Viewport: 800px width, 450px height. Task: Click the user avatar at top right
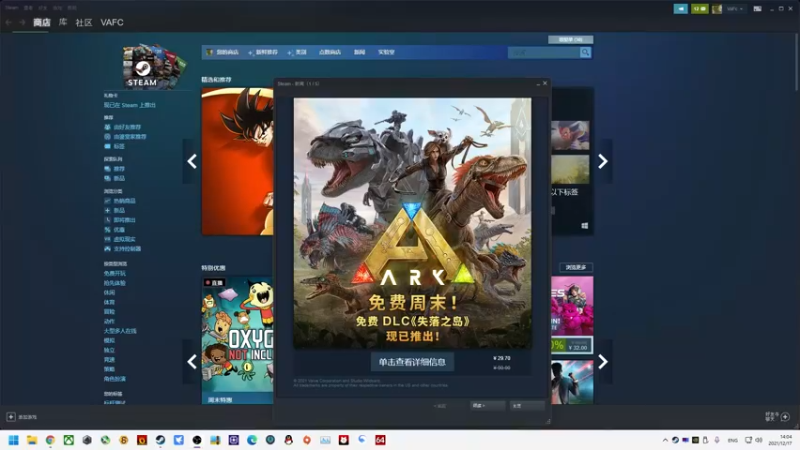click(x=717, y=9)
